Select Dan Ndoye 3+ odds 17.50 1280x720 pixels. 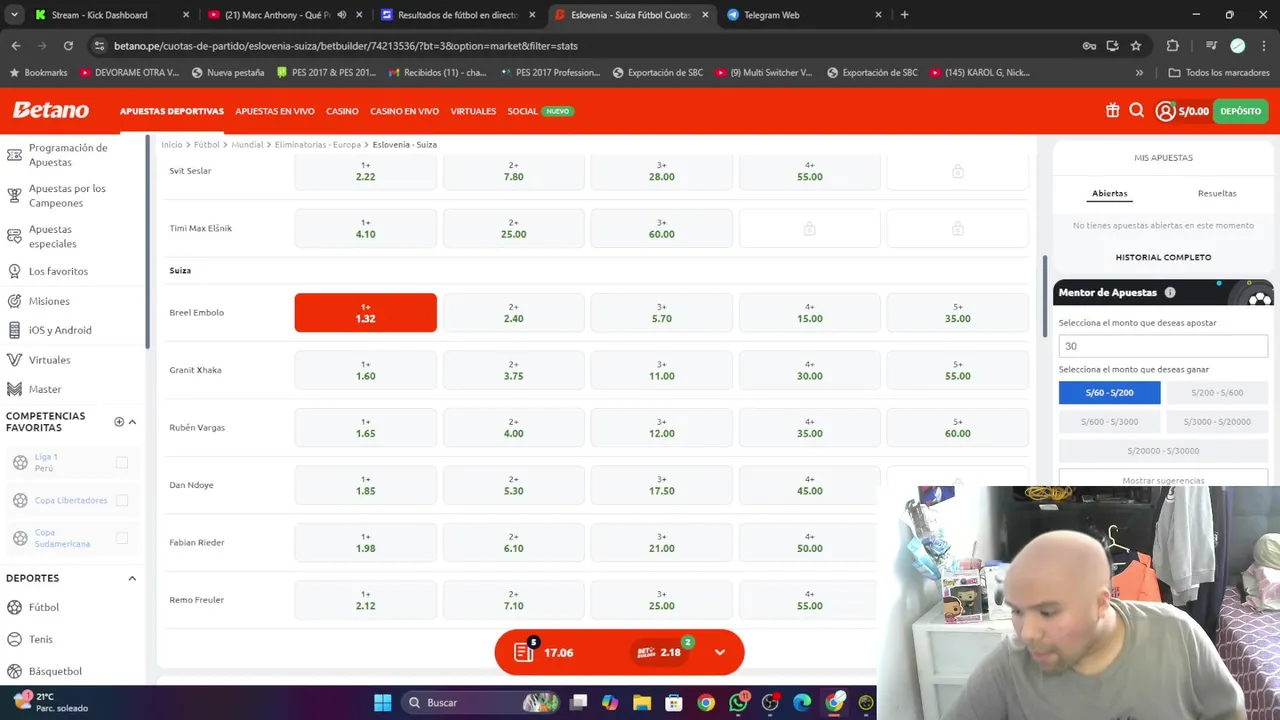[661, 485]
